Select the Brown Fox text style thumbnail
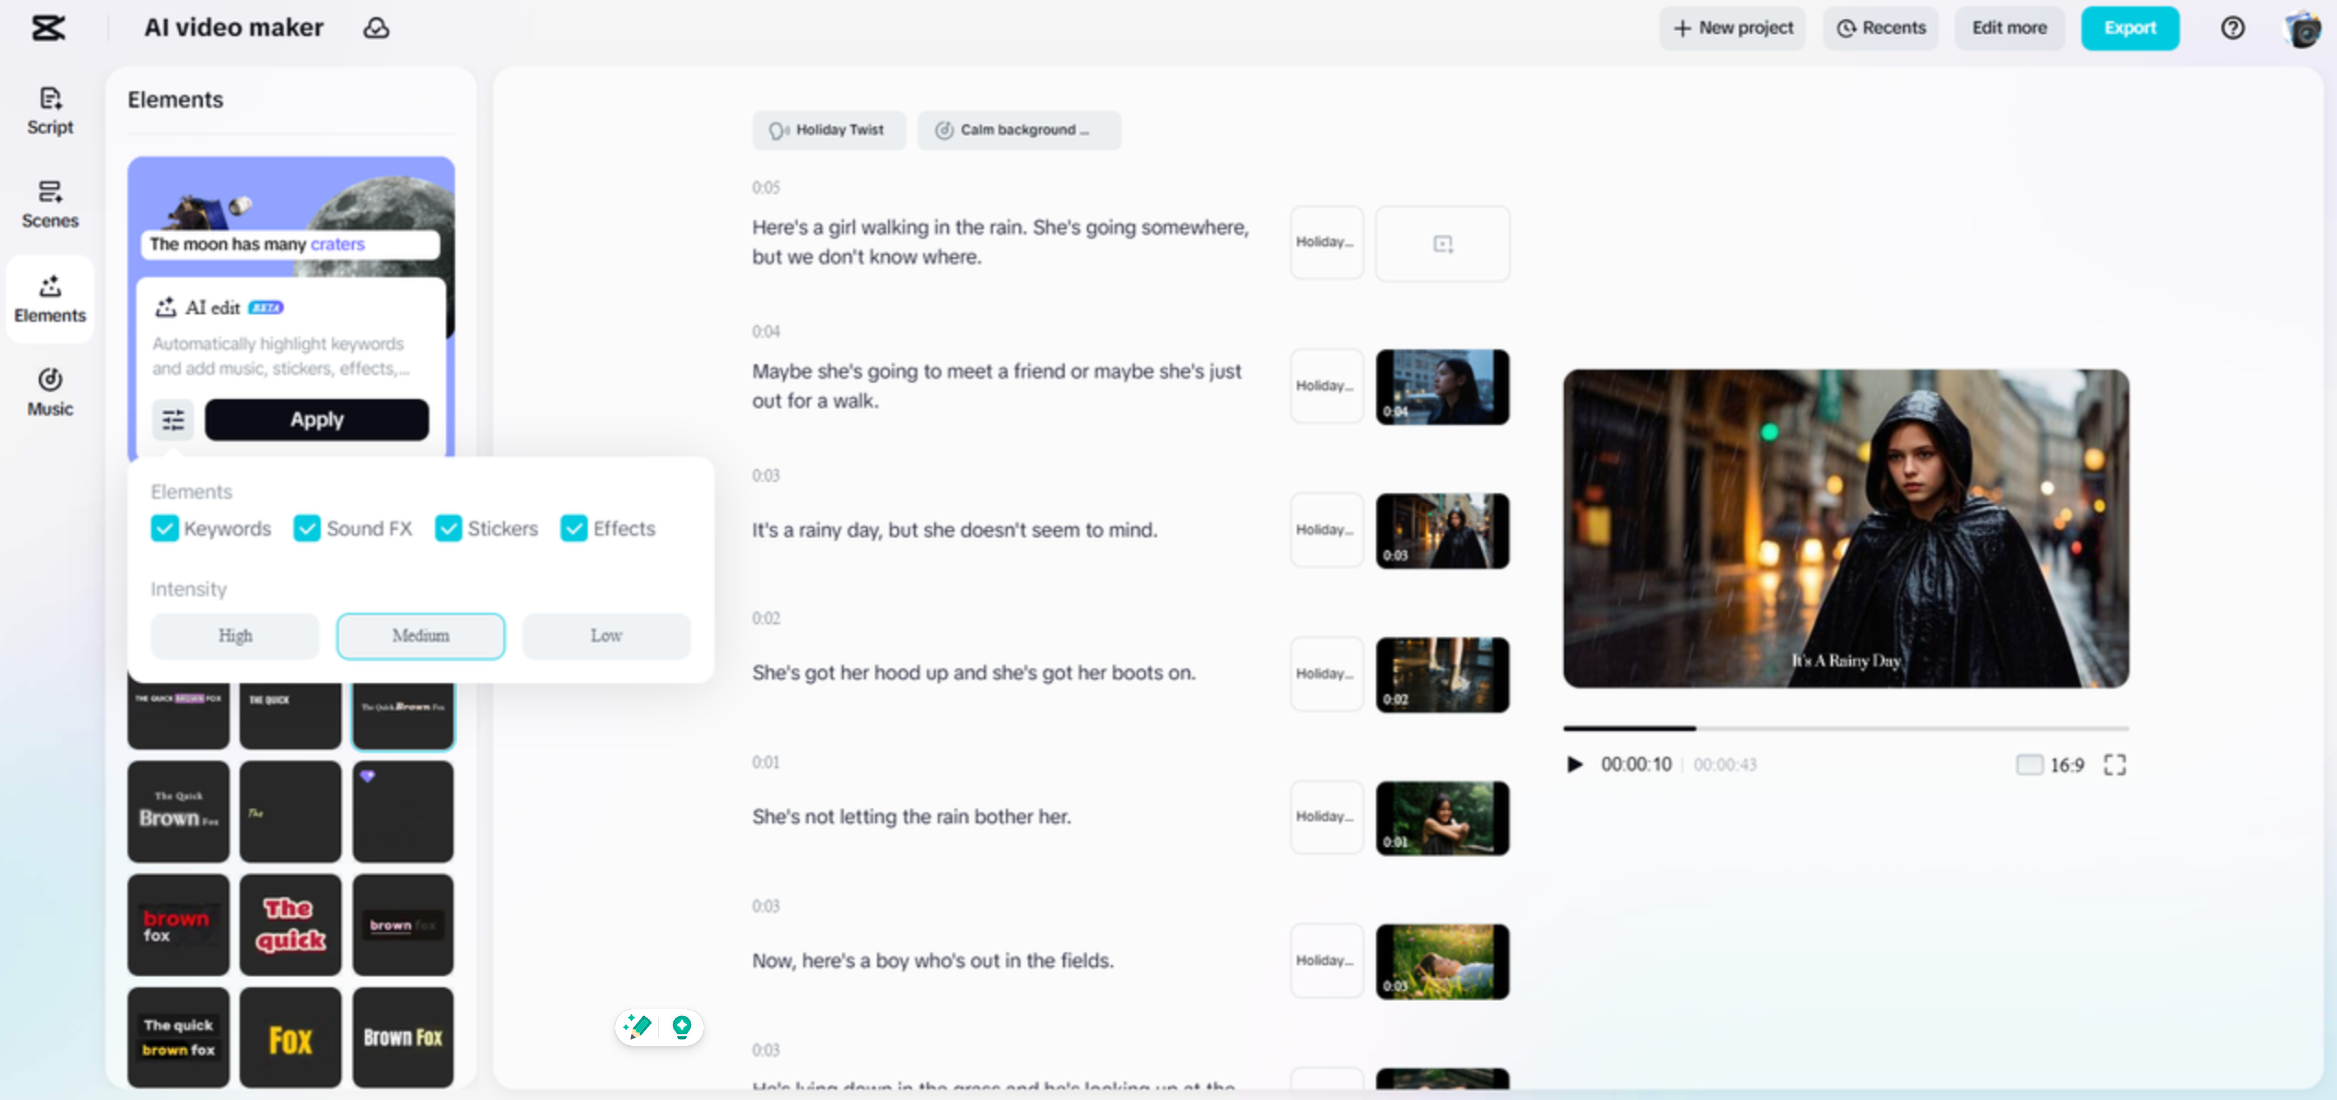Viewport: 2337px width, 1100px height. (402, 1037)
